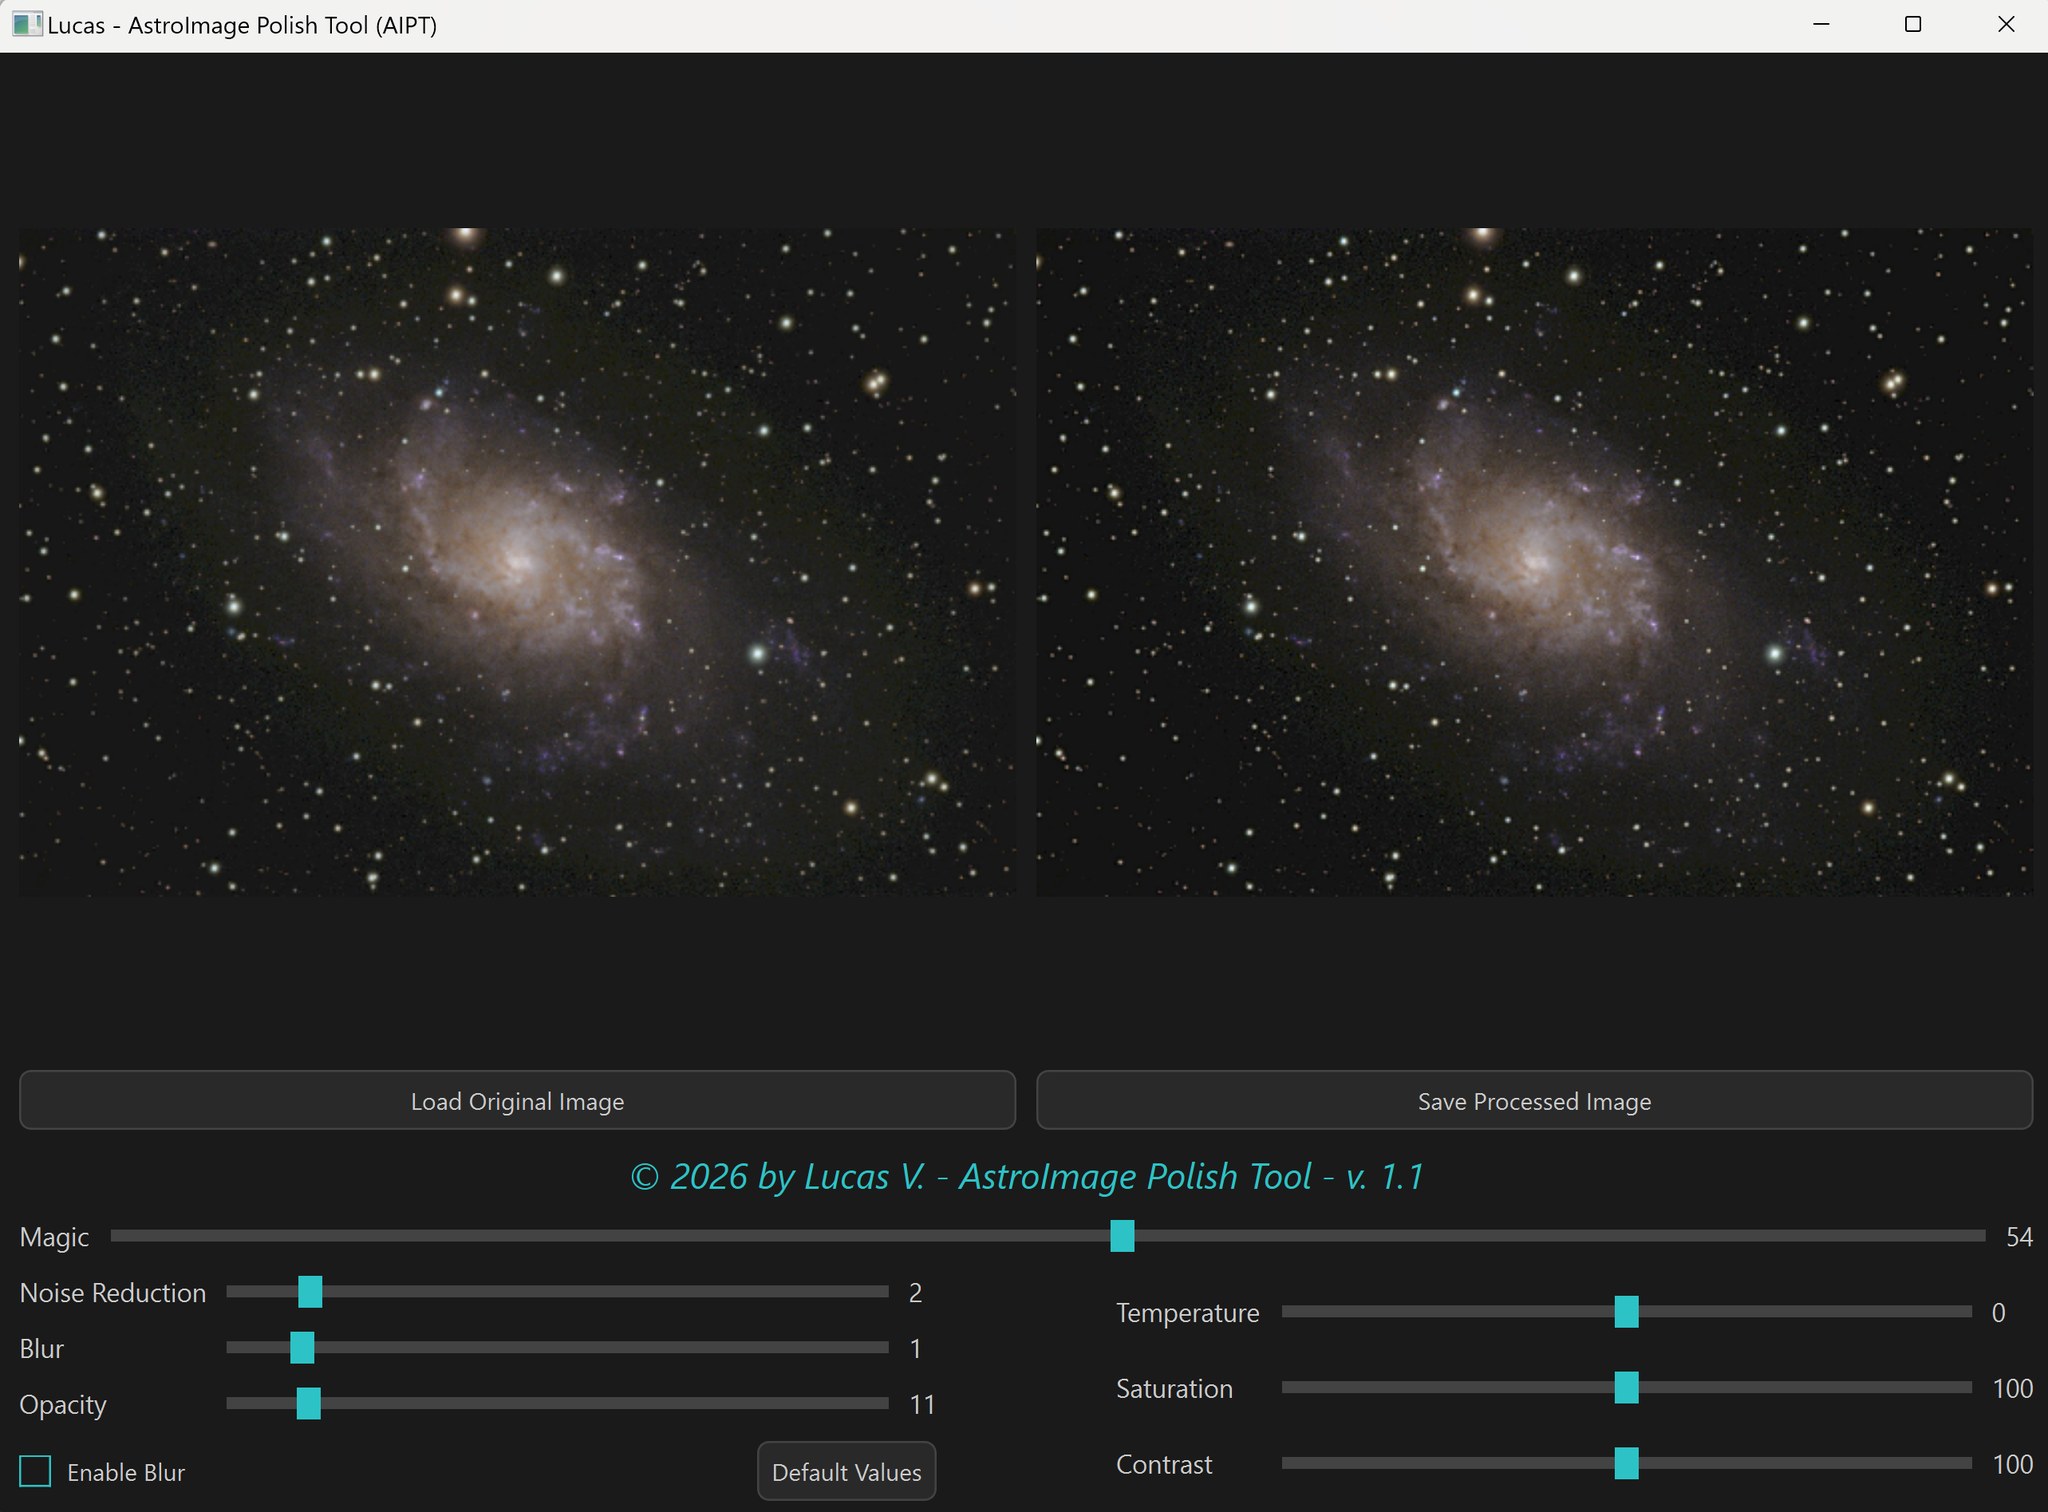Click the Temperature slider handle
The image size is (2048, 1512).
[x=1626, y=1312]
